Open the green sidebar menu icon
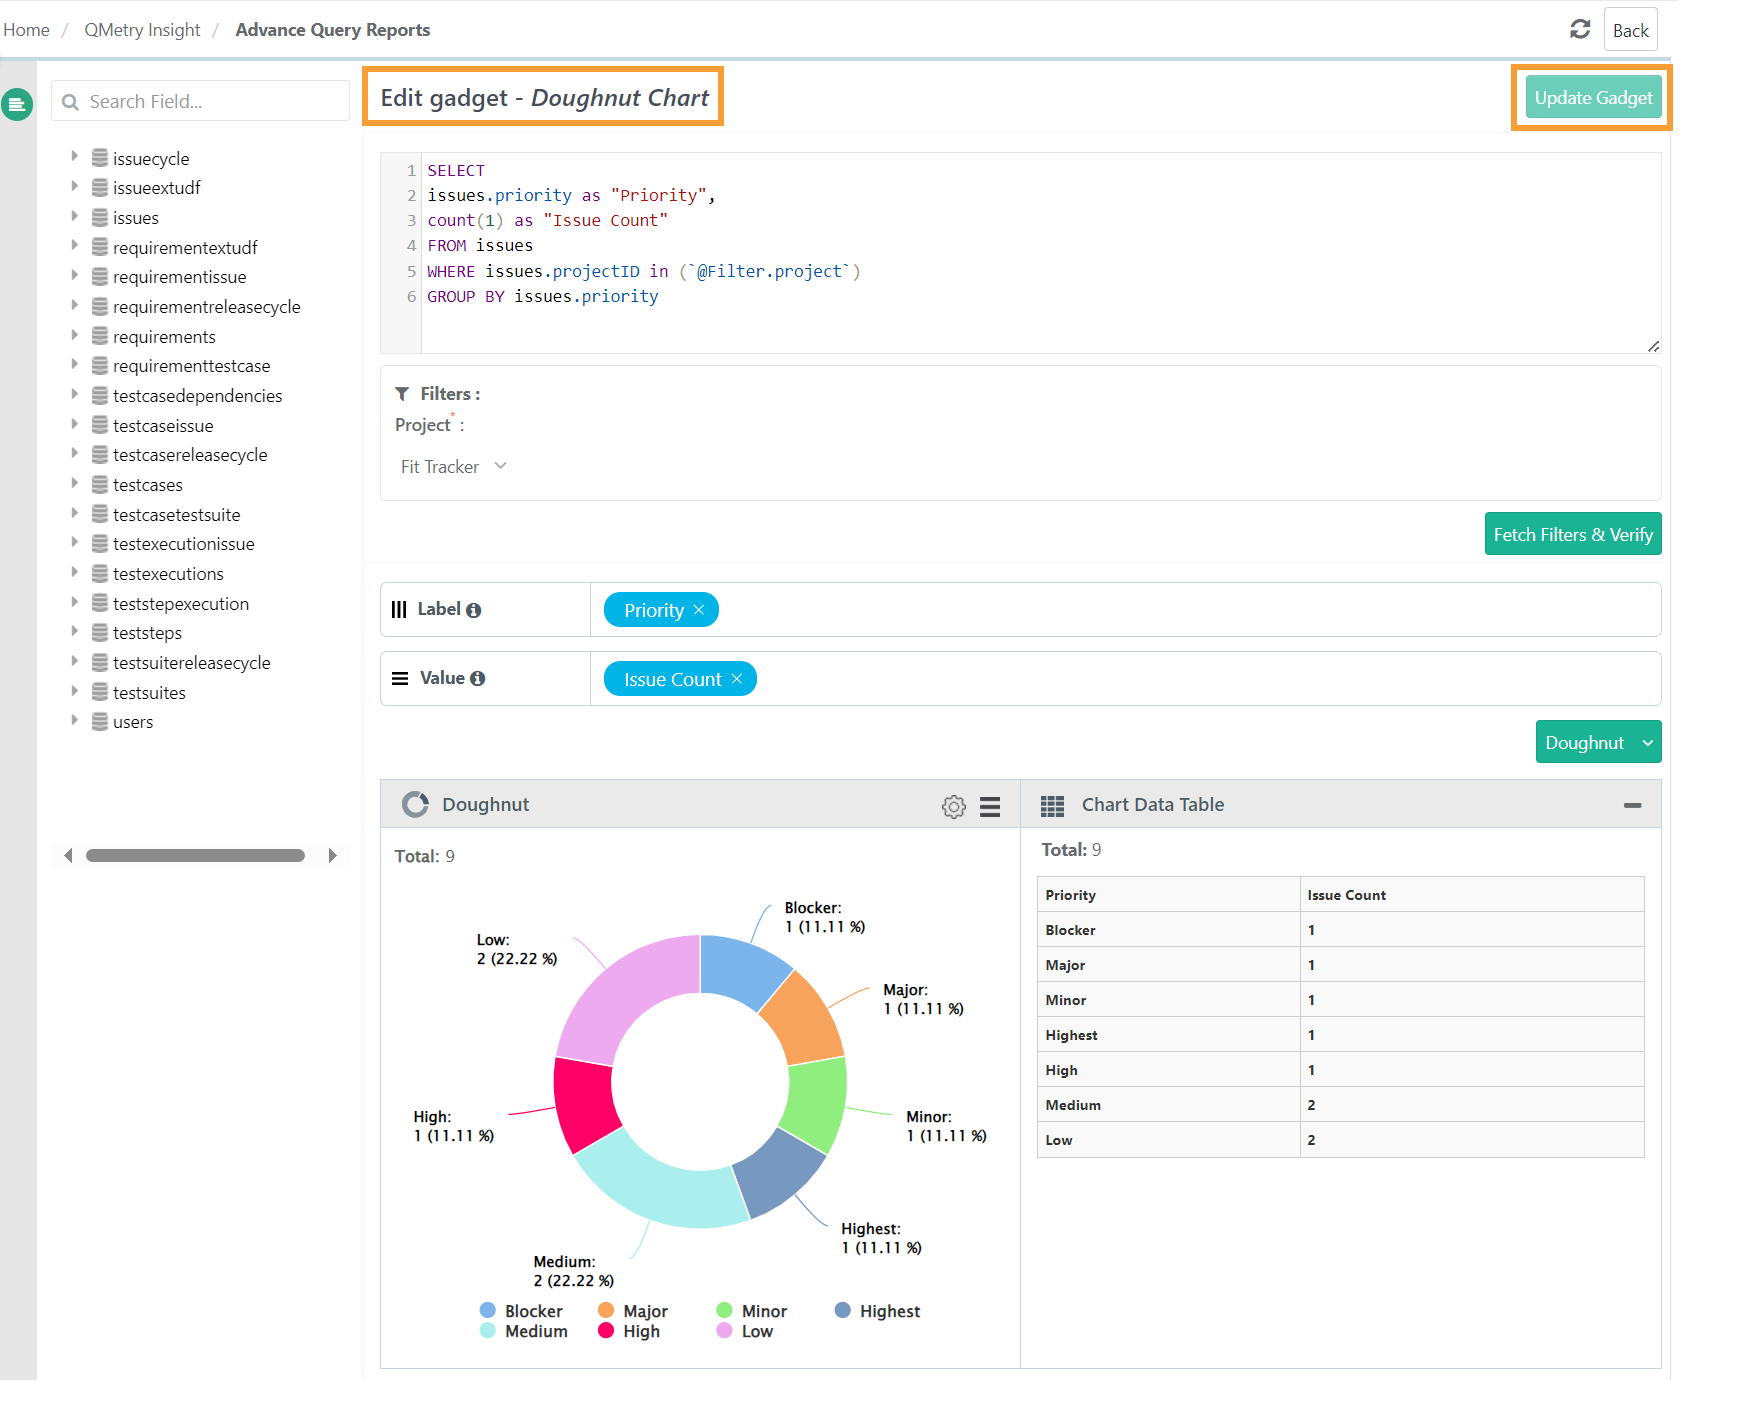The image size is (1755, 1415). tap(17, 103)
